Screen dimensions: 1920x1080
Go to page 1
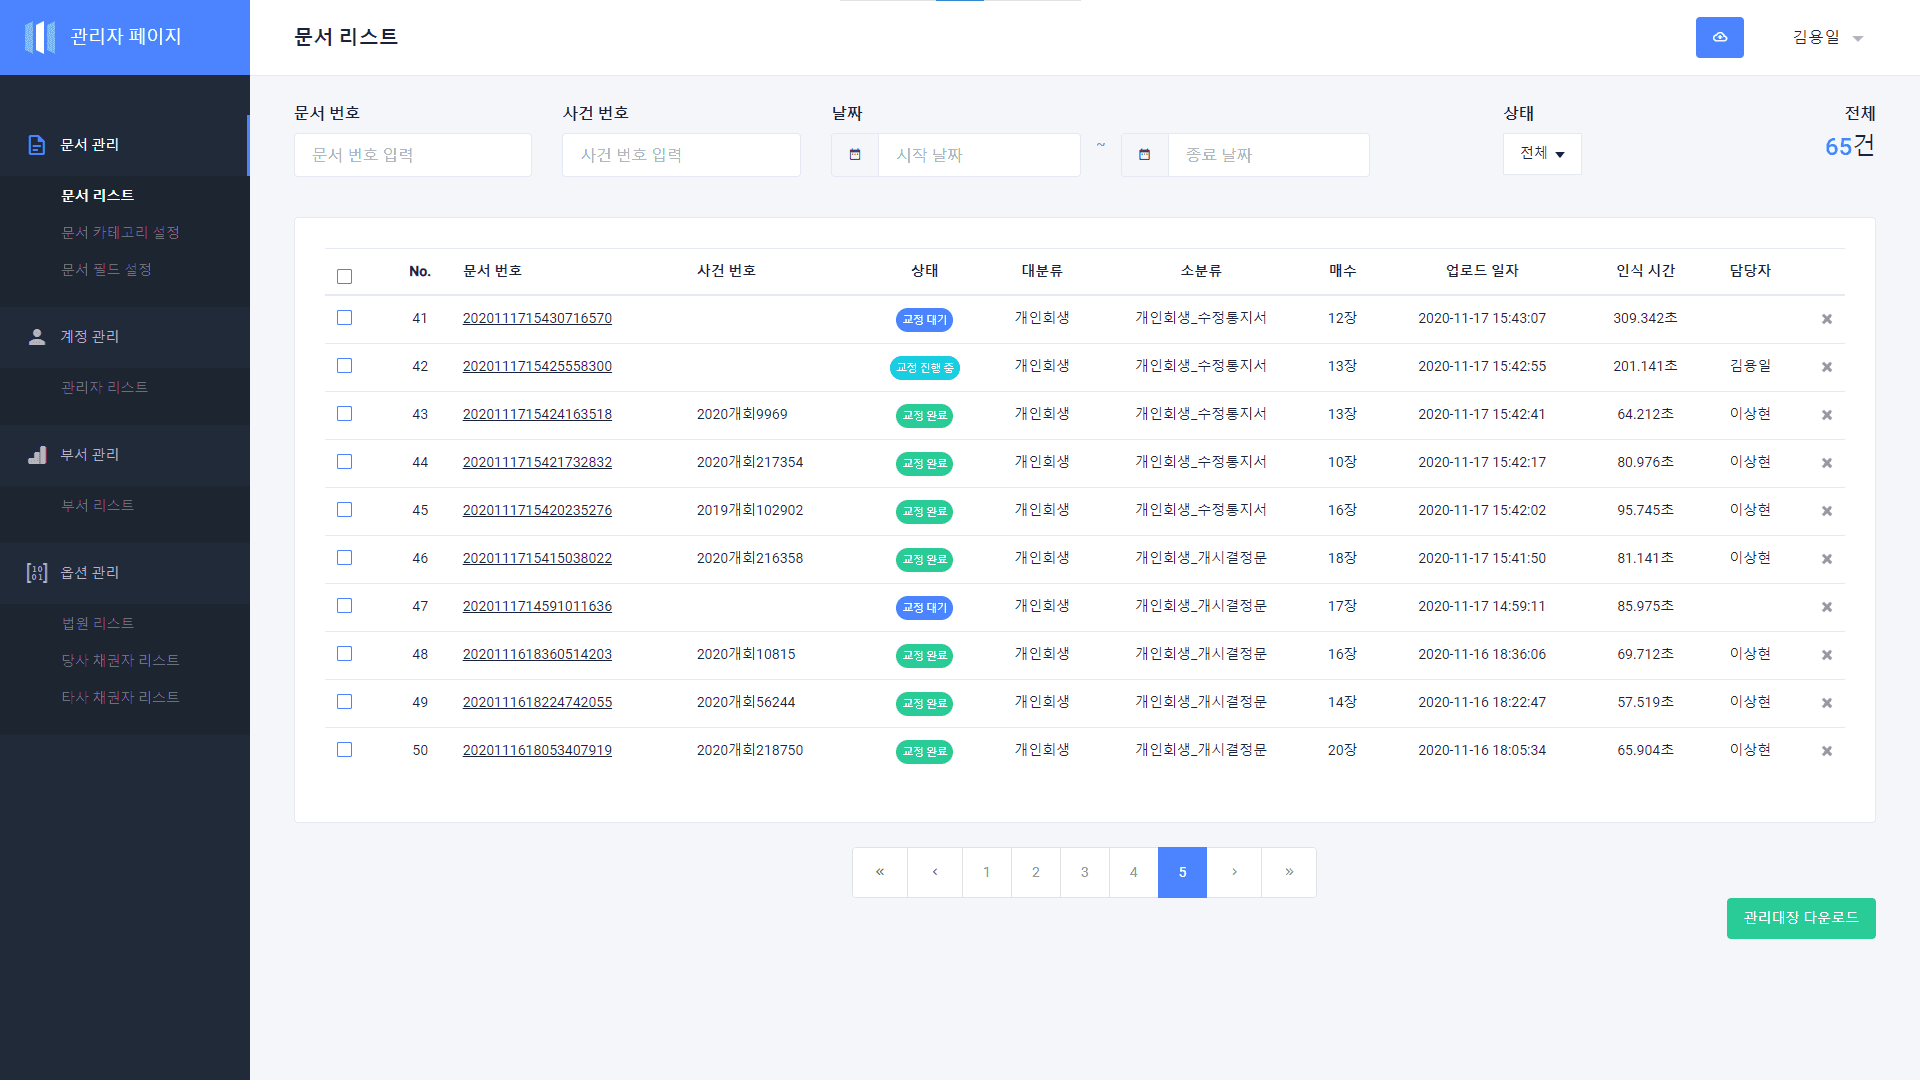[x=987, y=872]
